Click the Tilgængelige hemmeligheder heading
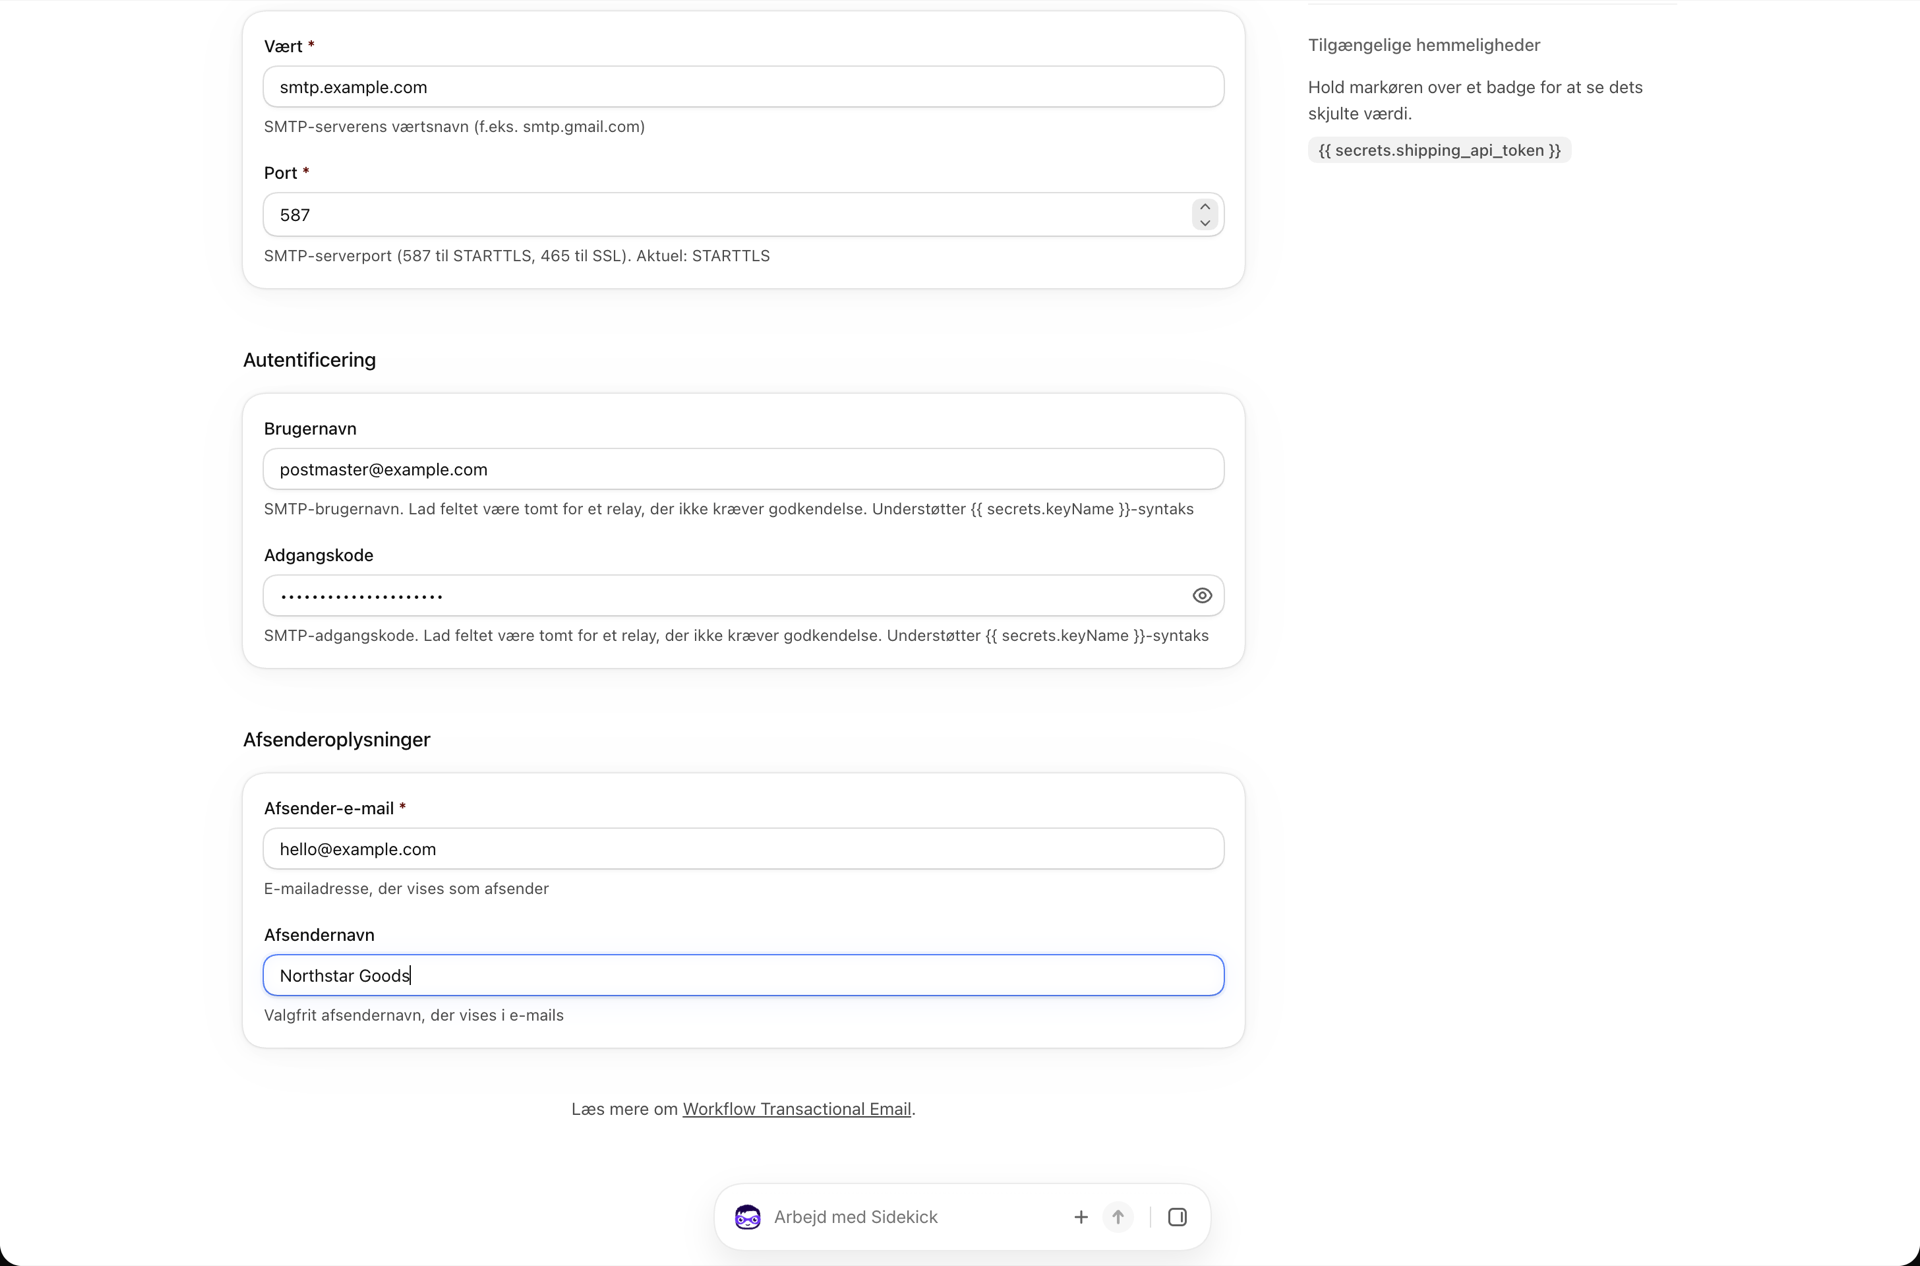 [1424, 45]
